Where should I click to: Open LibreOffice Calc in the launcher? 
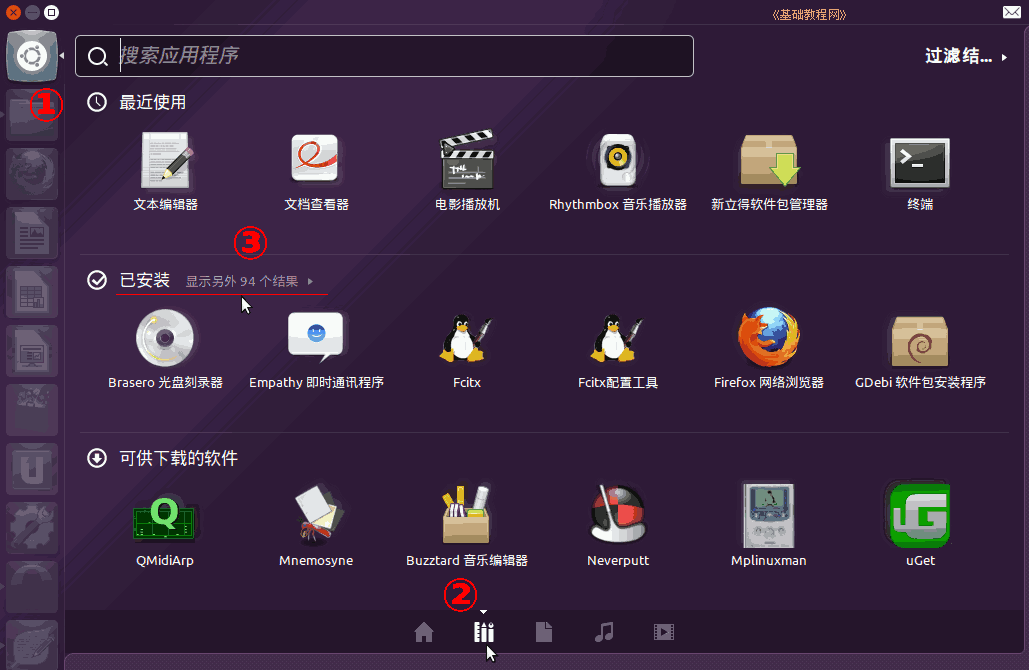tap(32, 292)
